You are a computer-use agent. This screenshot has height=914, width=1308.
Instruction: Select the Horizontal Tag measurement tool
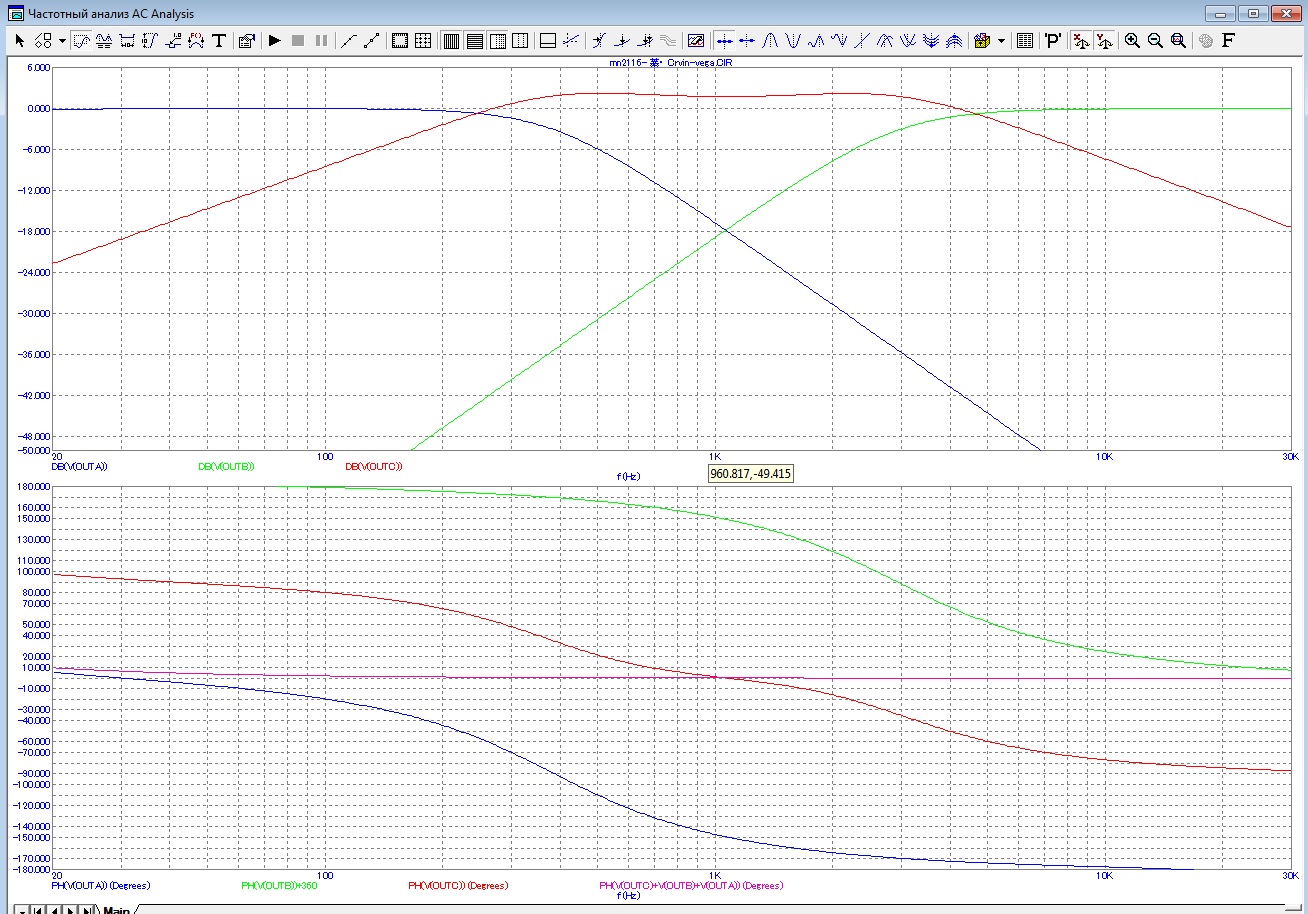(x=127, y=41)
